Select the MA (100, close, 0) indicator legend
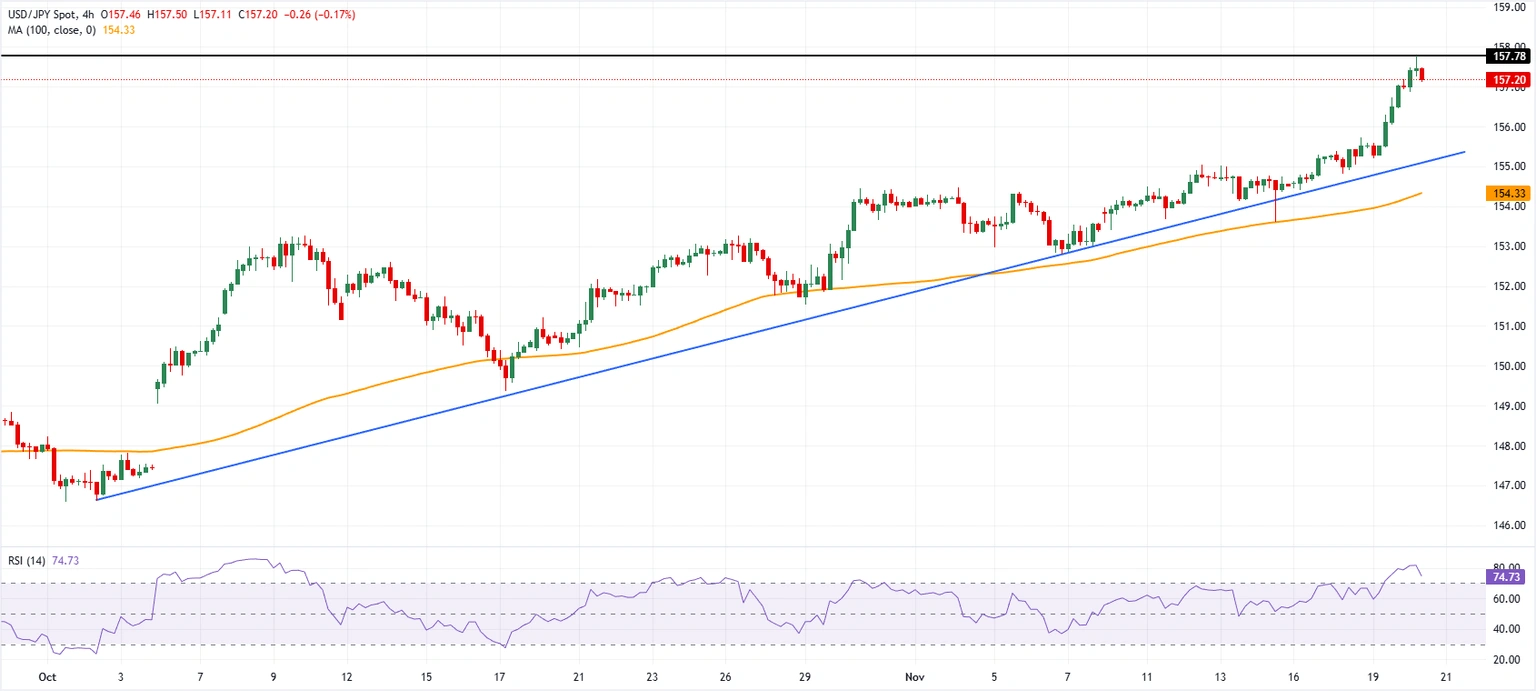 50,31
